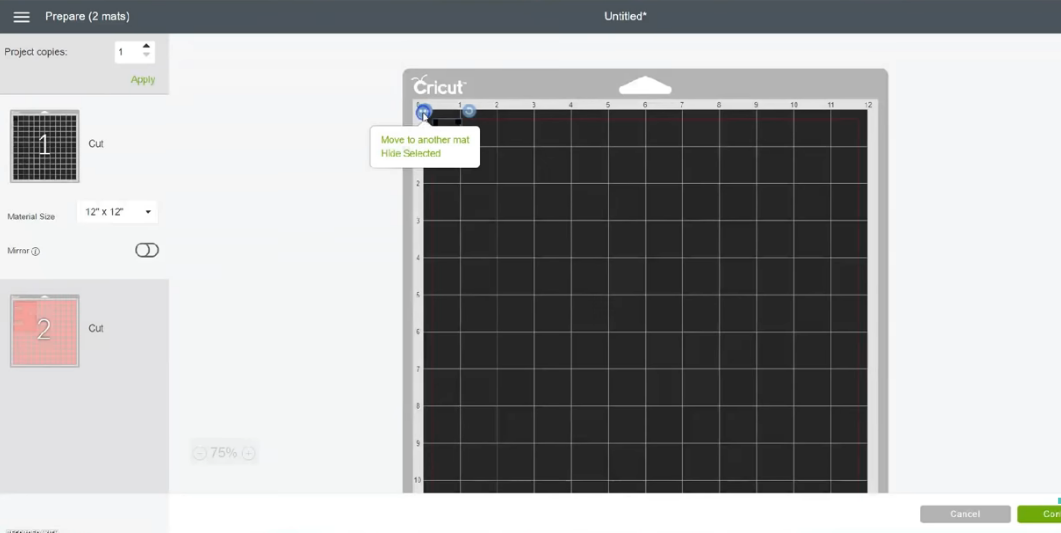
Task: Increase project copies with up arrow
Action: click(x=146, y=46)
